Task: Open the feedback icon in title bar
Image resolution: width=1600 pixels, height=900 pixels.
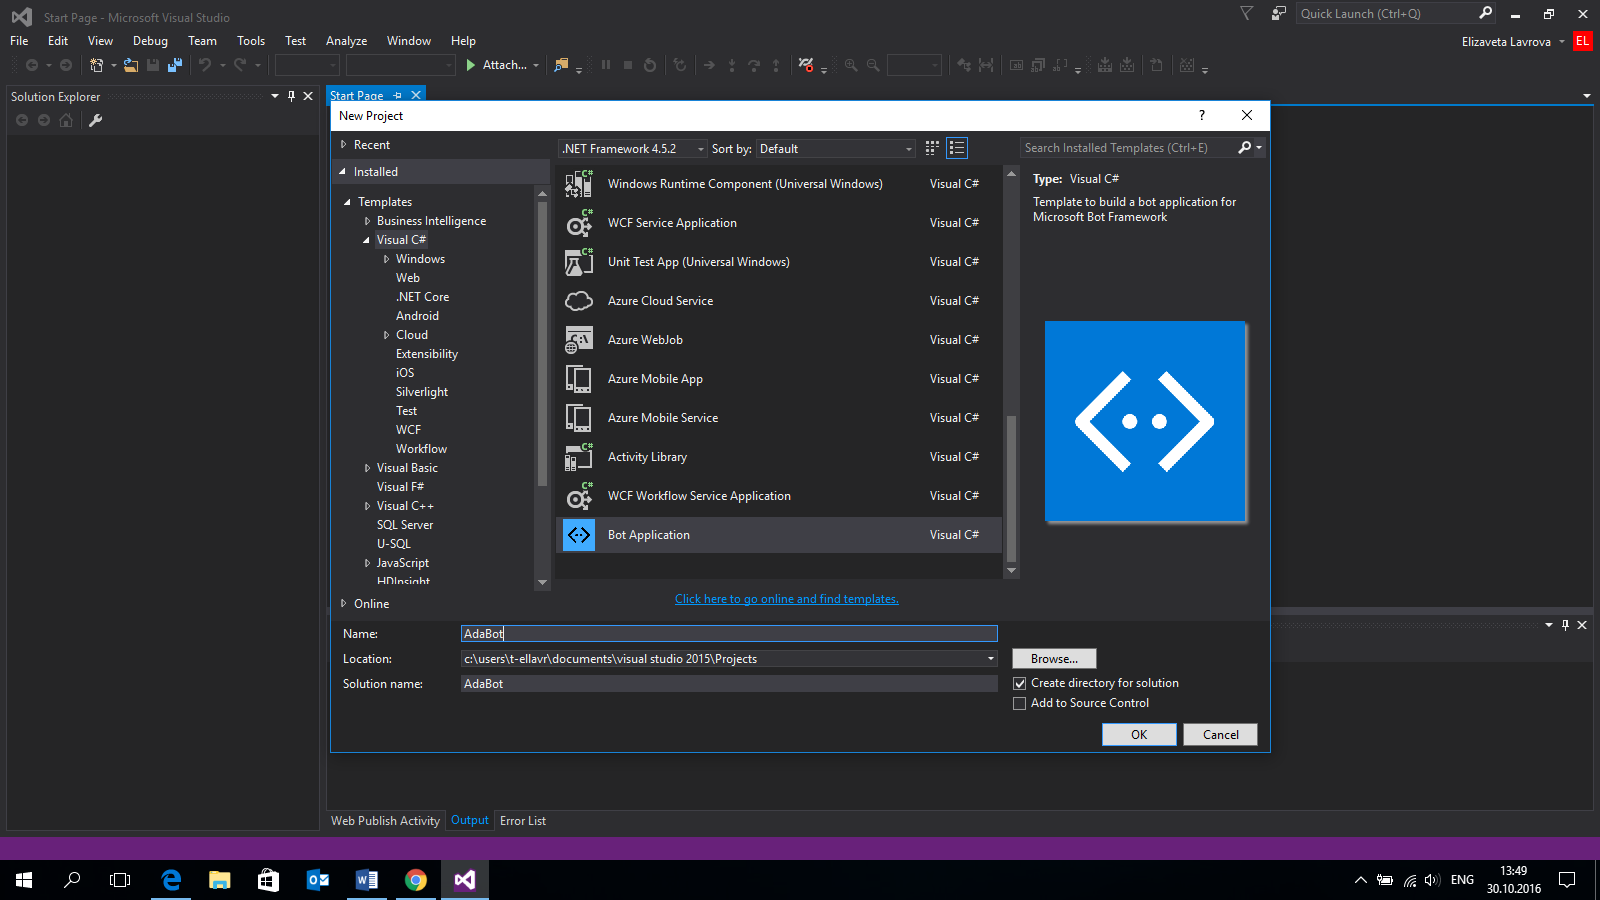Action: point(1278,14)
